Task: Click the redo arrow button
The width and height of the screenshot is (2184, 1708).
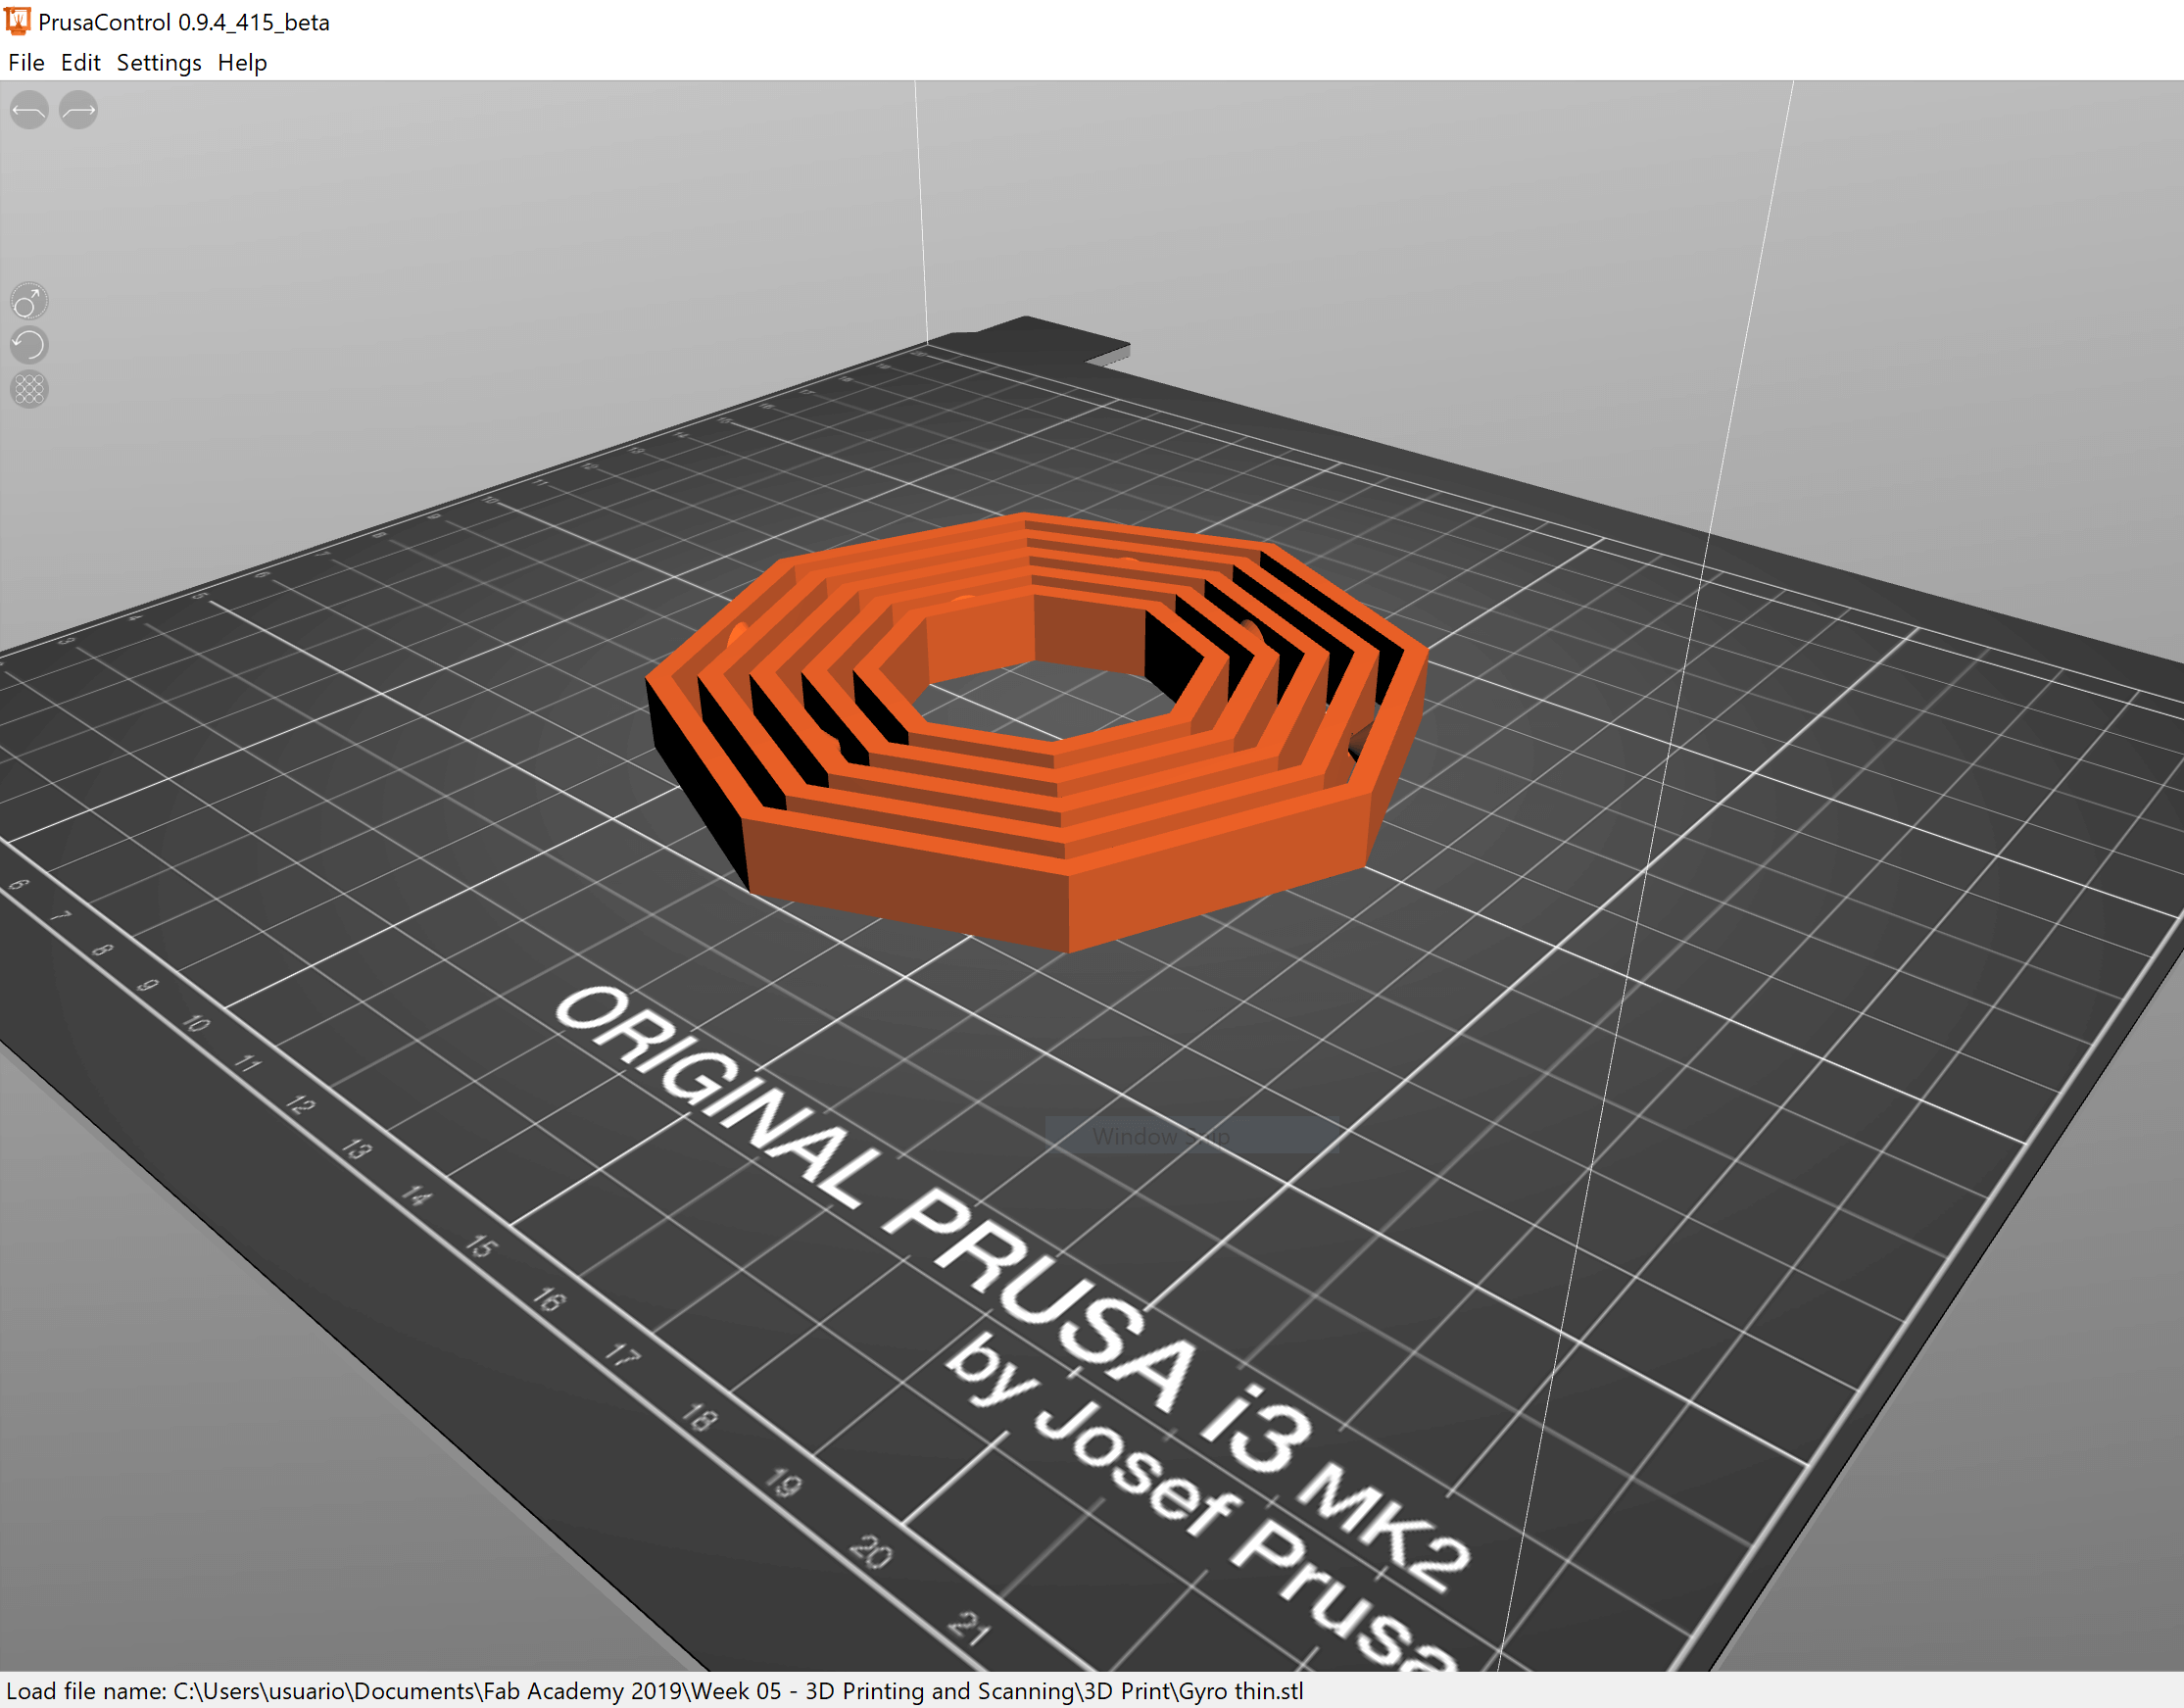Action: [78, 110]
